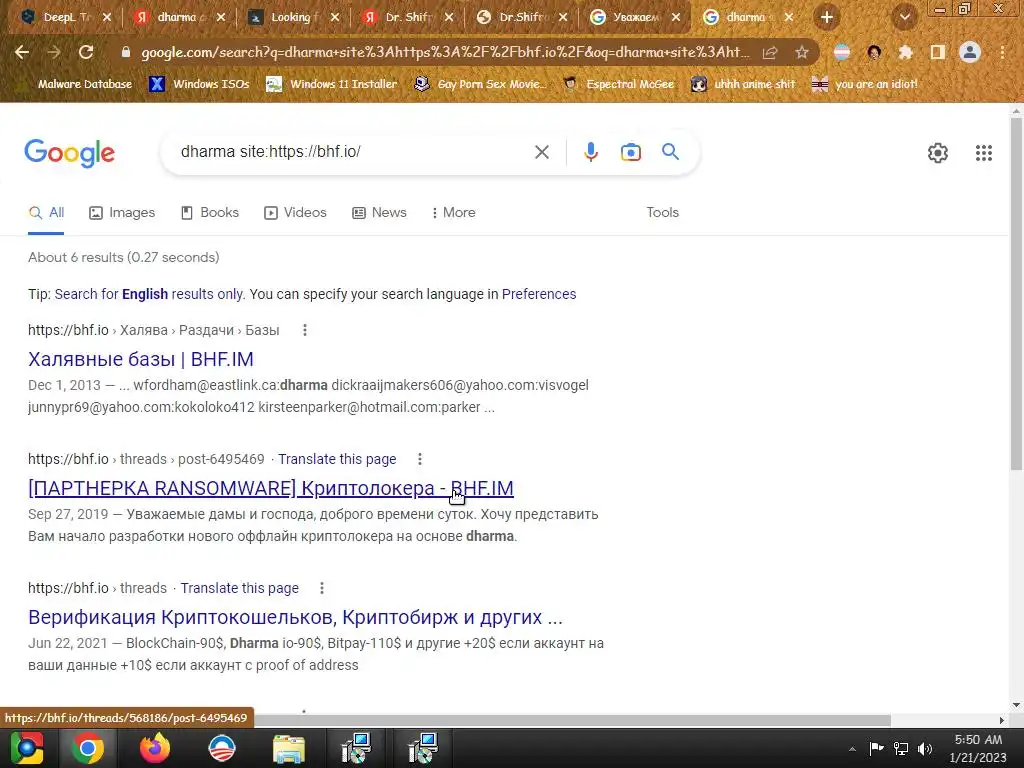This screenshot has height=768, width=1024.
Task: Open you are an idiot bookmark
Action: (865, 84)
